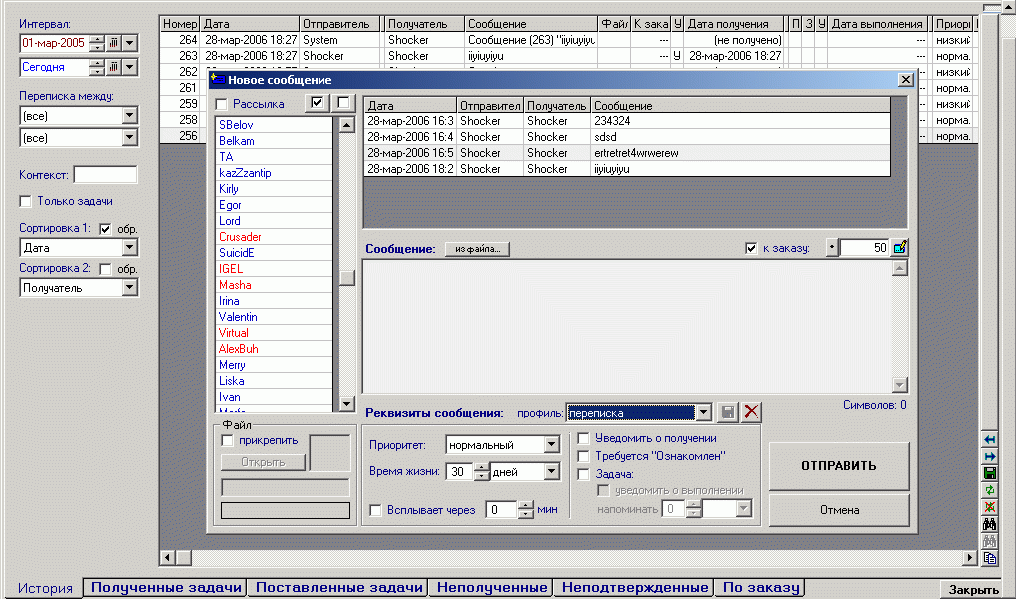The image size is (1016, 599).
Task: Open the Полученные задачи tab
Action: tap(166, 587)
